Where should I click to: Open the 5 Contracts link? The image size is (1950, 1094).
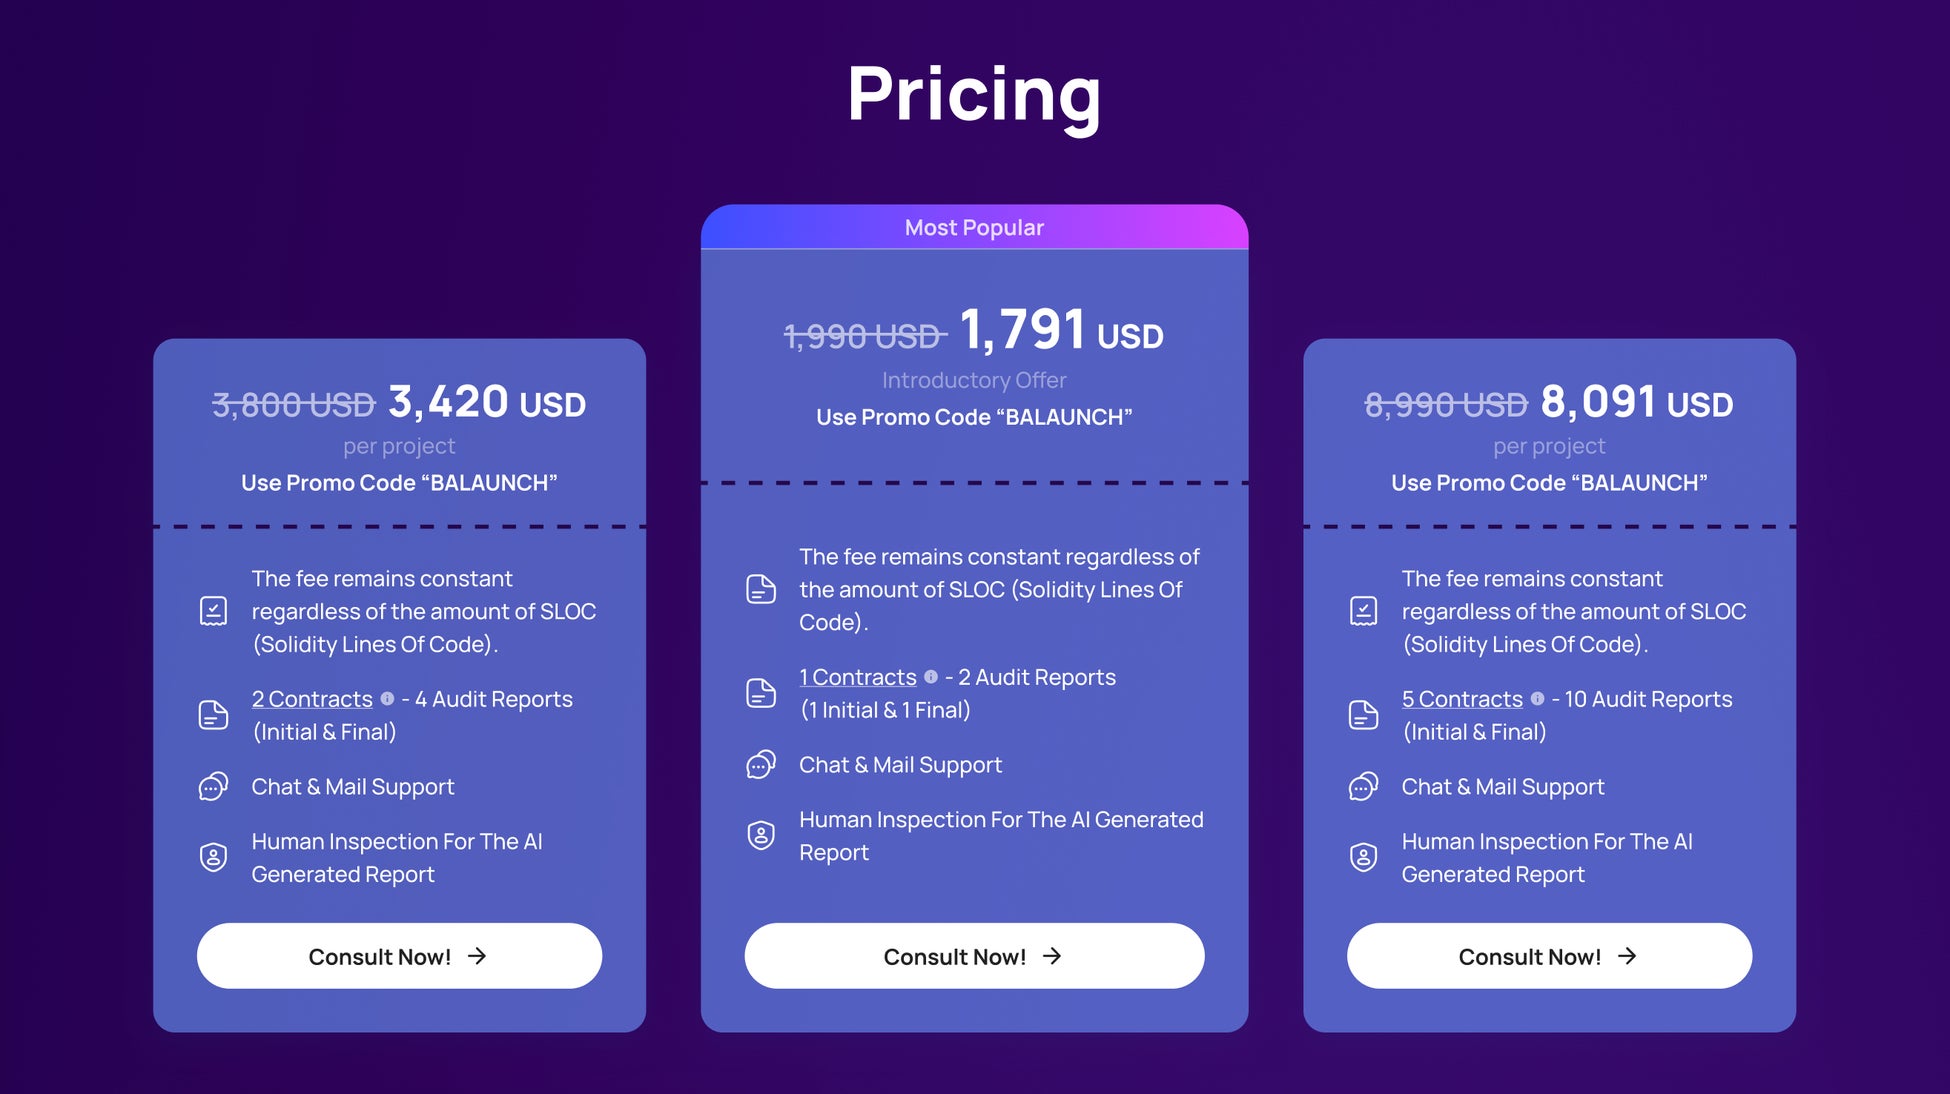1462,699
